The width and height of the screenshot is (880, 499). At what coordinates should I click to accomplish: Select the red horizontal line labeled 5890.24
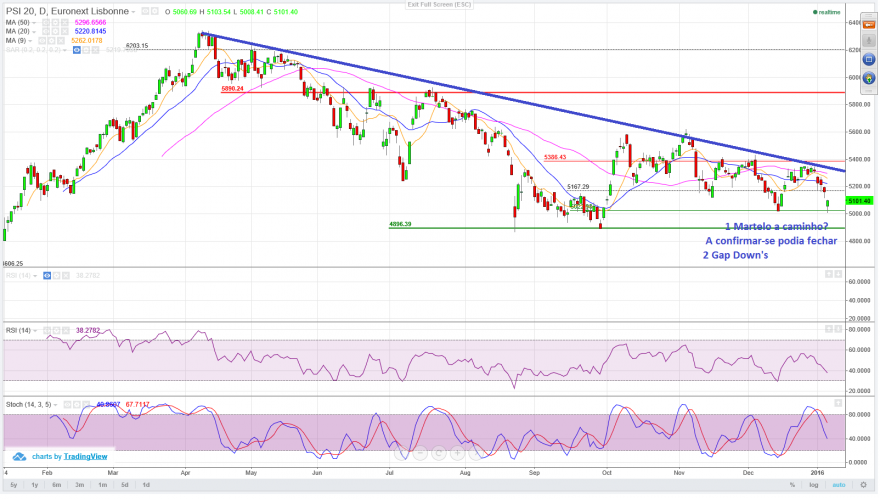[x=533, y=92]
